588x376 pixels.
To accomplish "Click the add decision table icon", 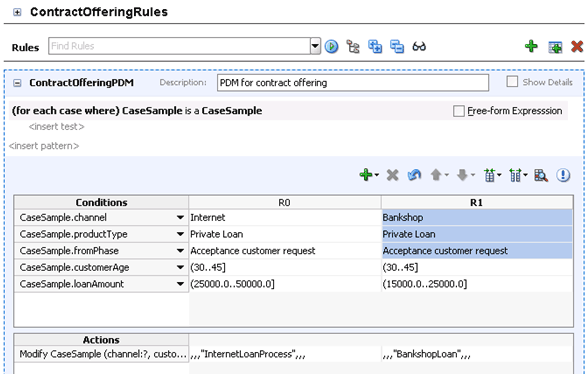I will (x=555, y=47).
